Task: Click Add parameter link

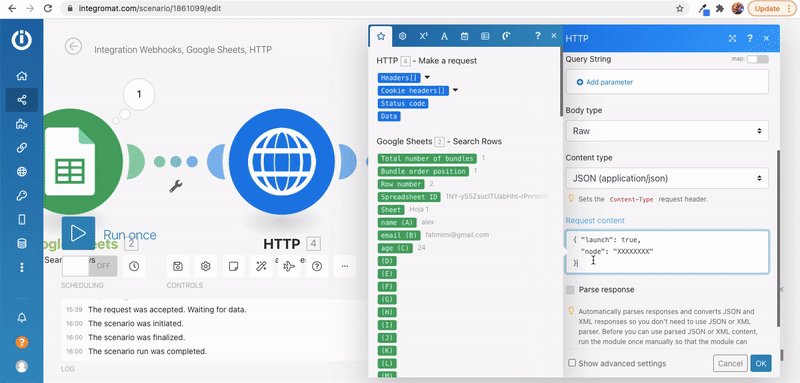Action: (605, 82)
